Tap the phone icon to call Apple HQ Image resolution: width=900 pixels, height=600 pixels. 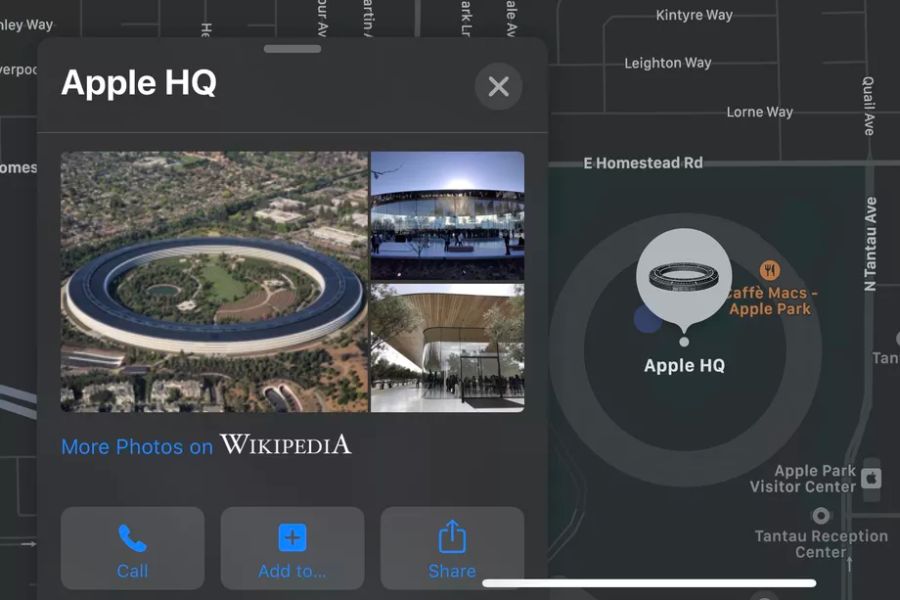coord(132,539)
